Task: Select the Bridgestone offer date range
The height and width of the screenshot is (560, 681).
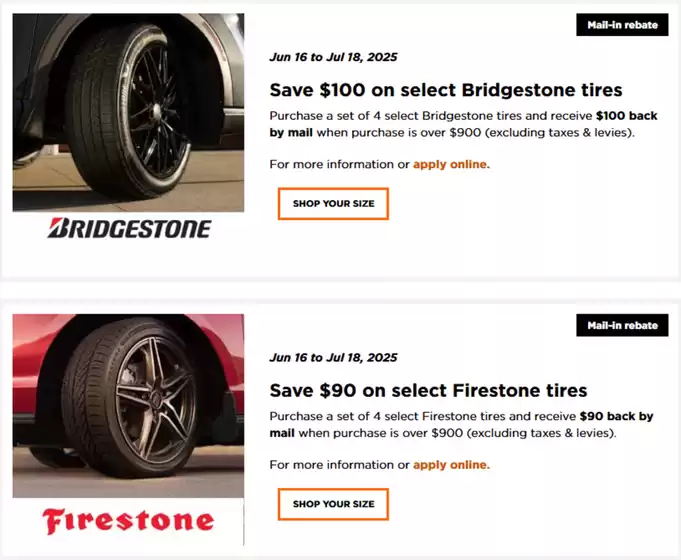Action: pos(333,58)
